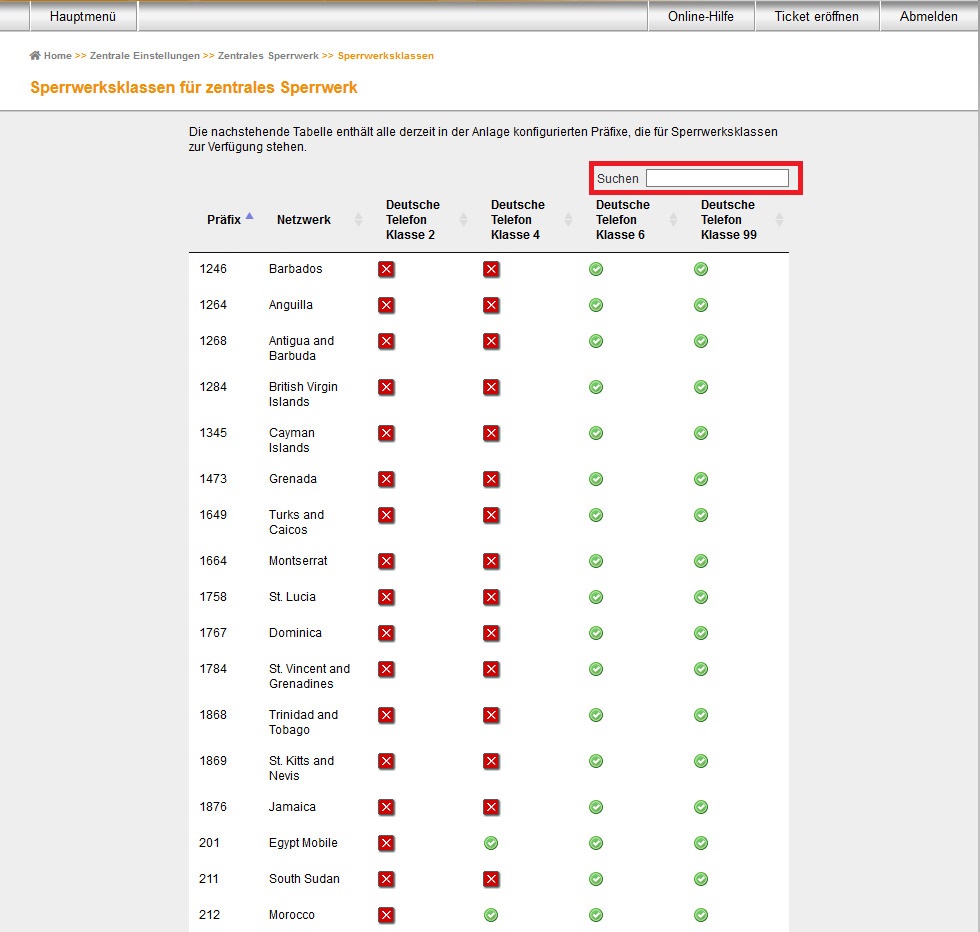Screen dimensions: 980x932
Task: Toggle Klasse 4 red X for Barbados
Action: click(491, 269)
